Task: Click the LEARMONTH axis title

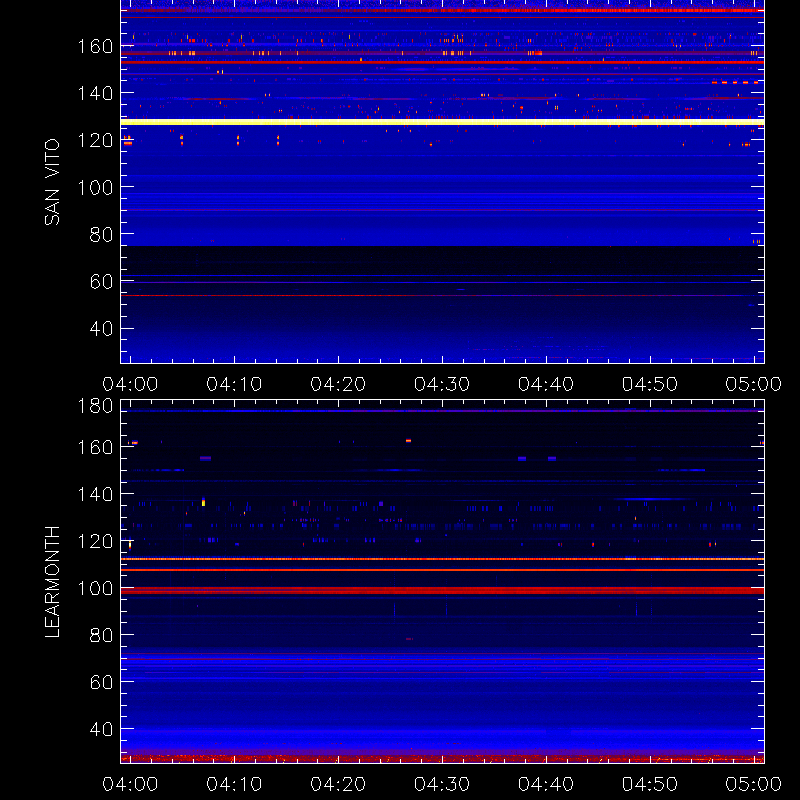Action: pyautogui.click(x=52, y=582)
